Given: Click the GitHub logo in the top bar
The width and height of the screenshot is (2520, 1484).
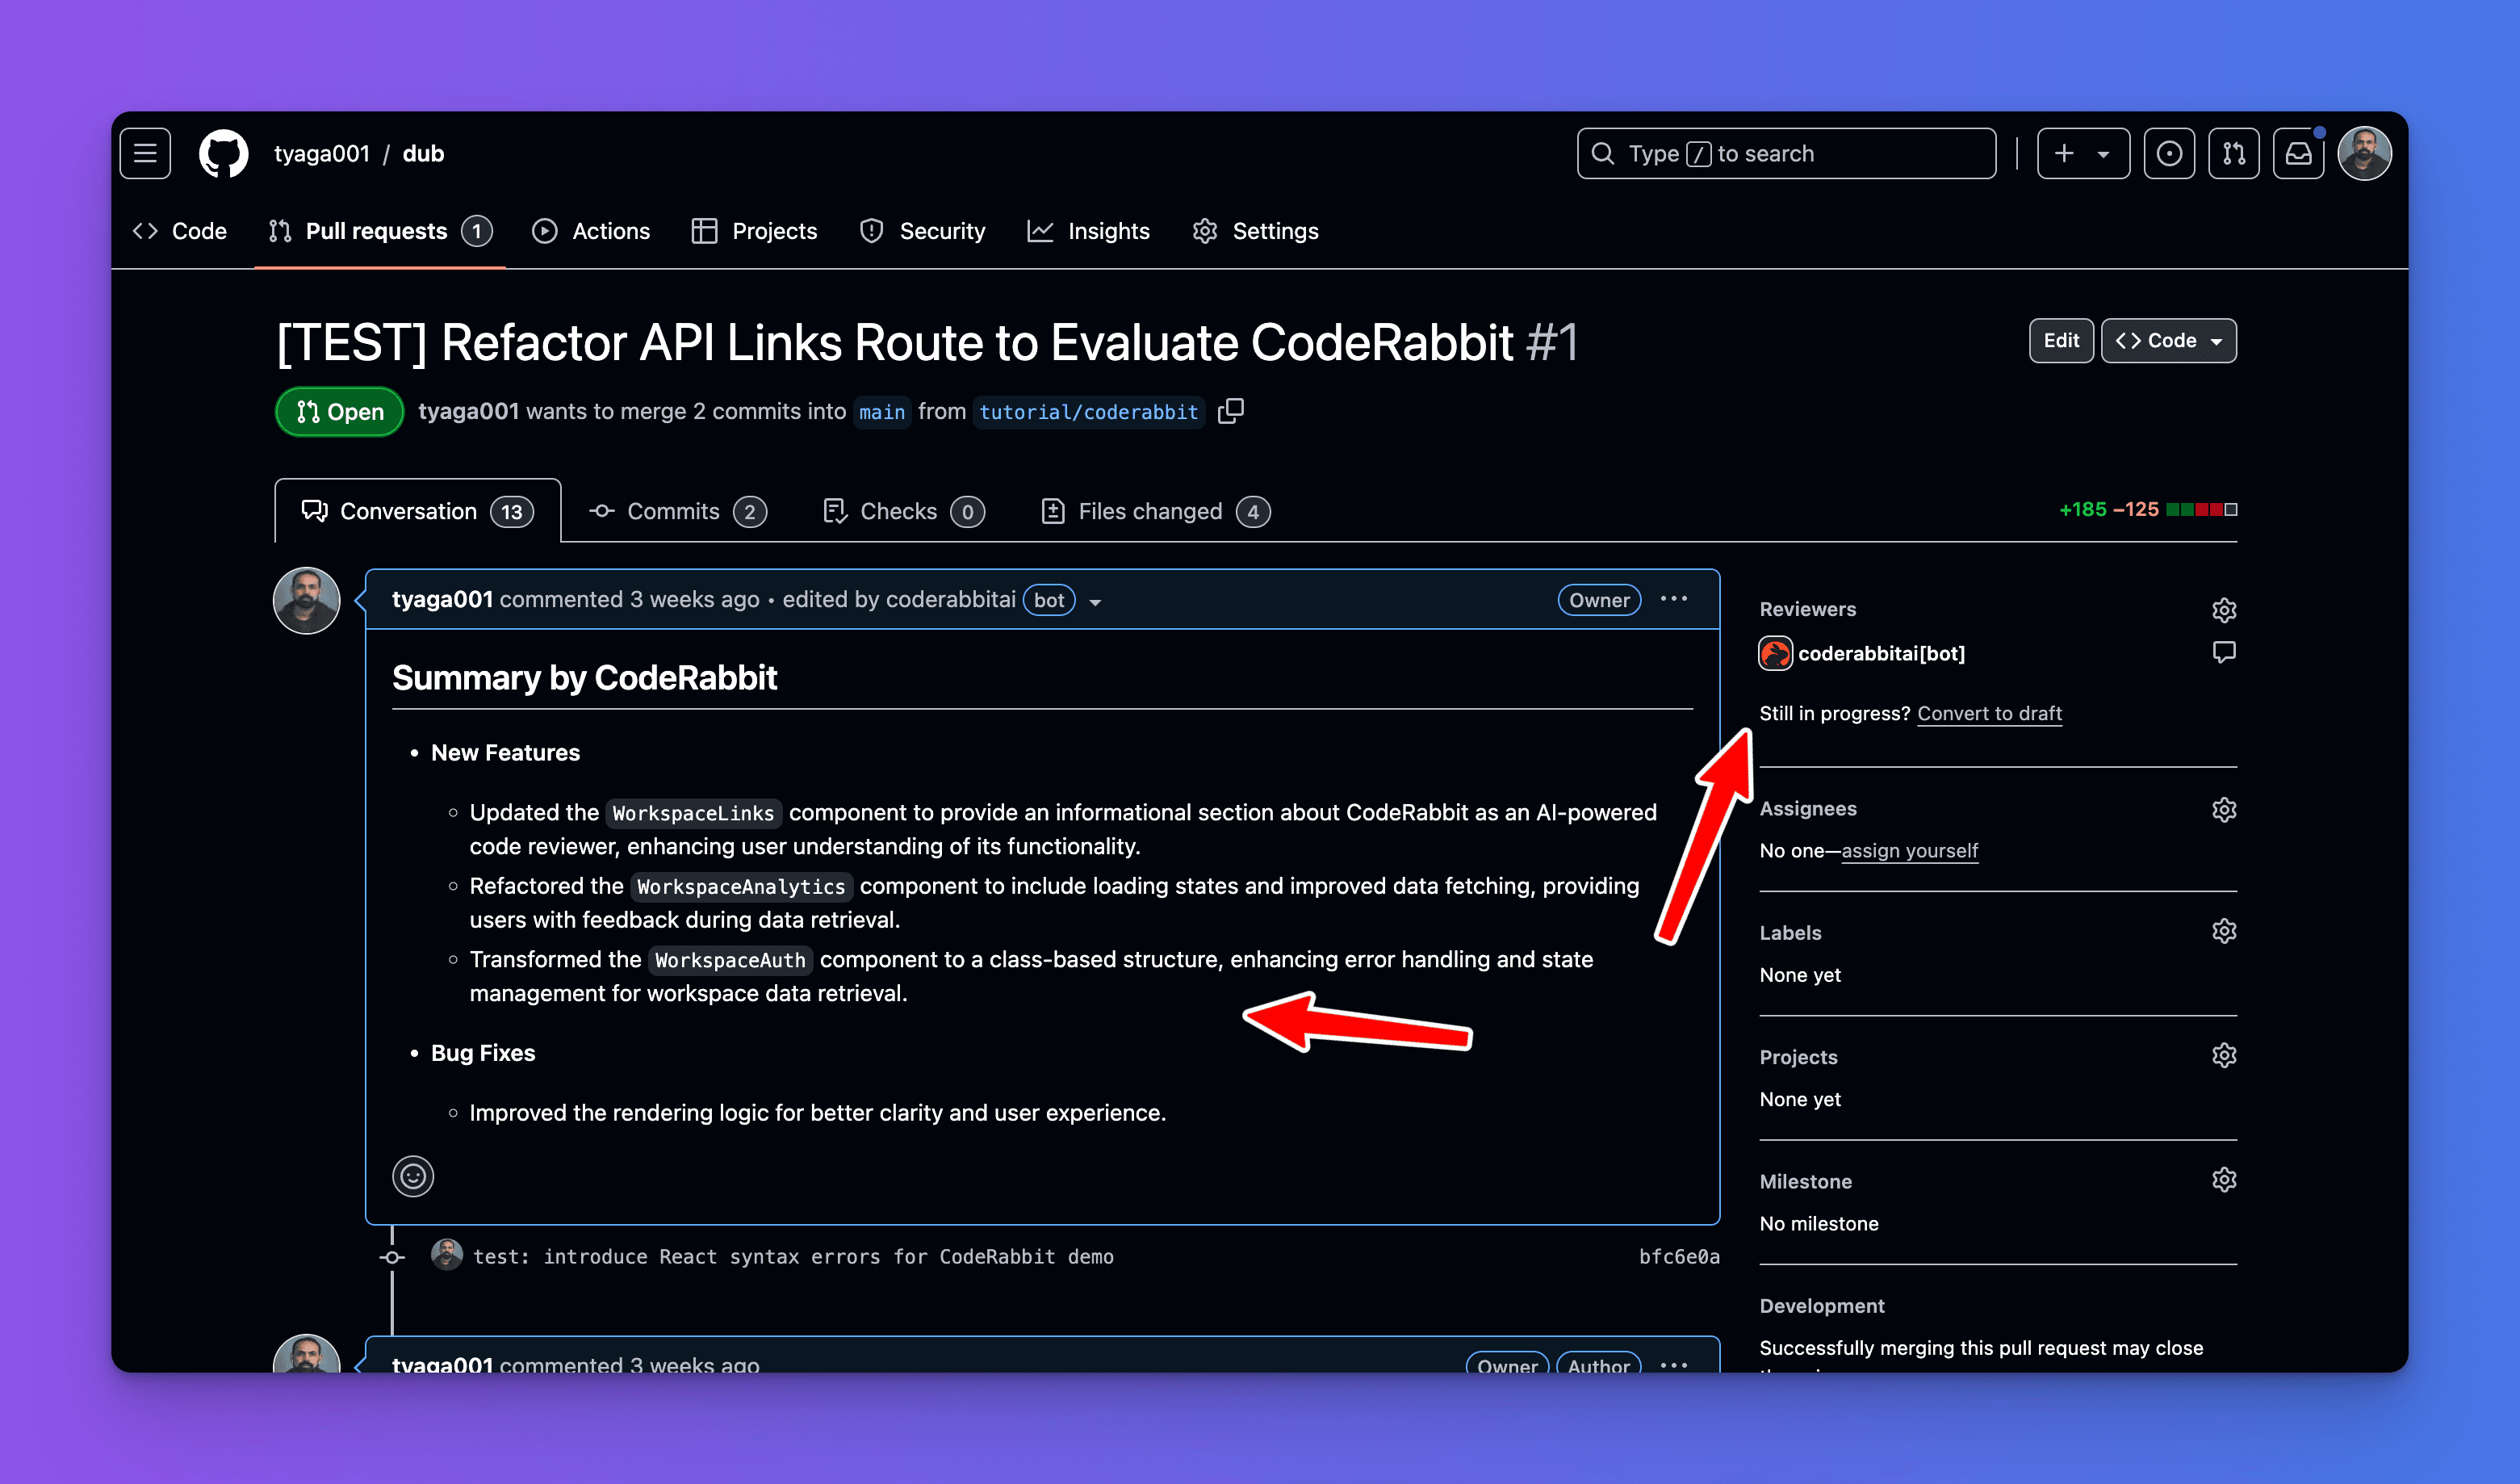Looking at the screenshot, I should [x=222, y=153].
